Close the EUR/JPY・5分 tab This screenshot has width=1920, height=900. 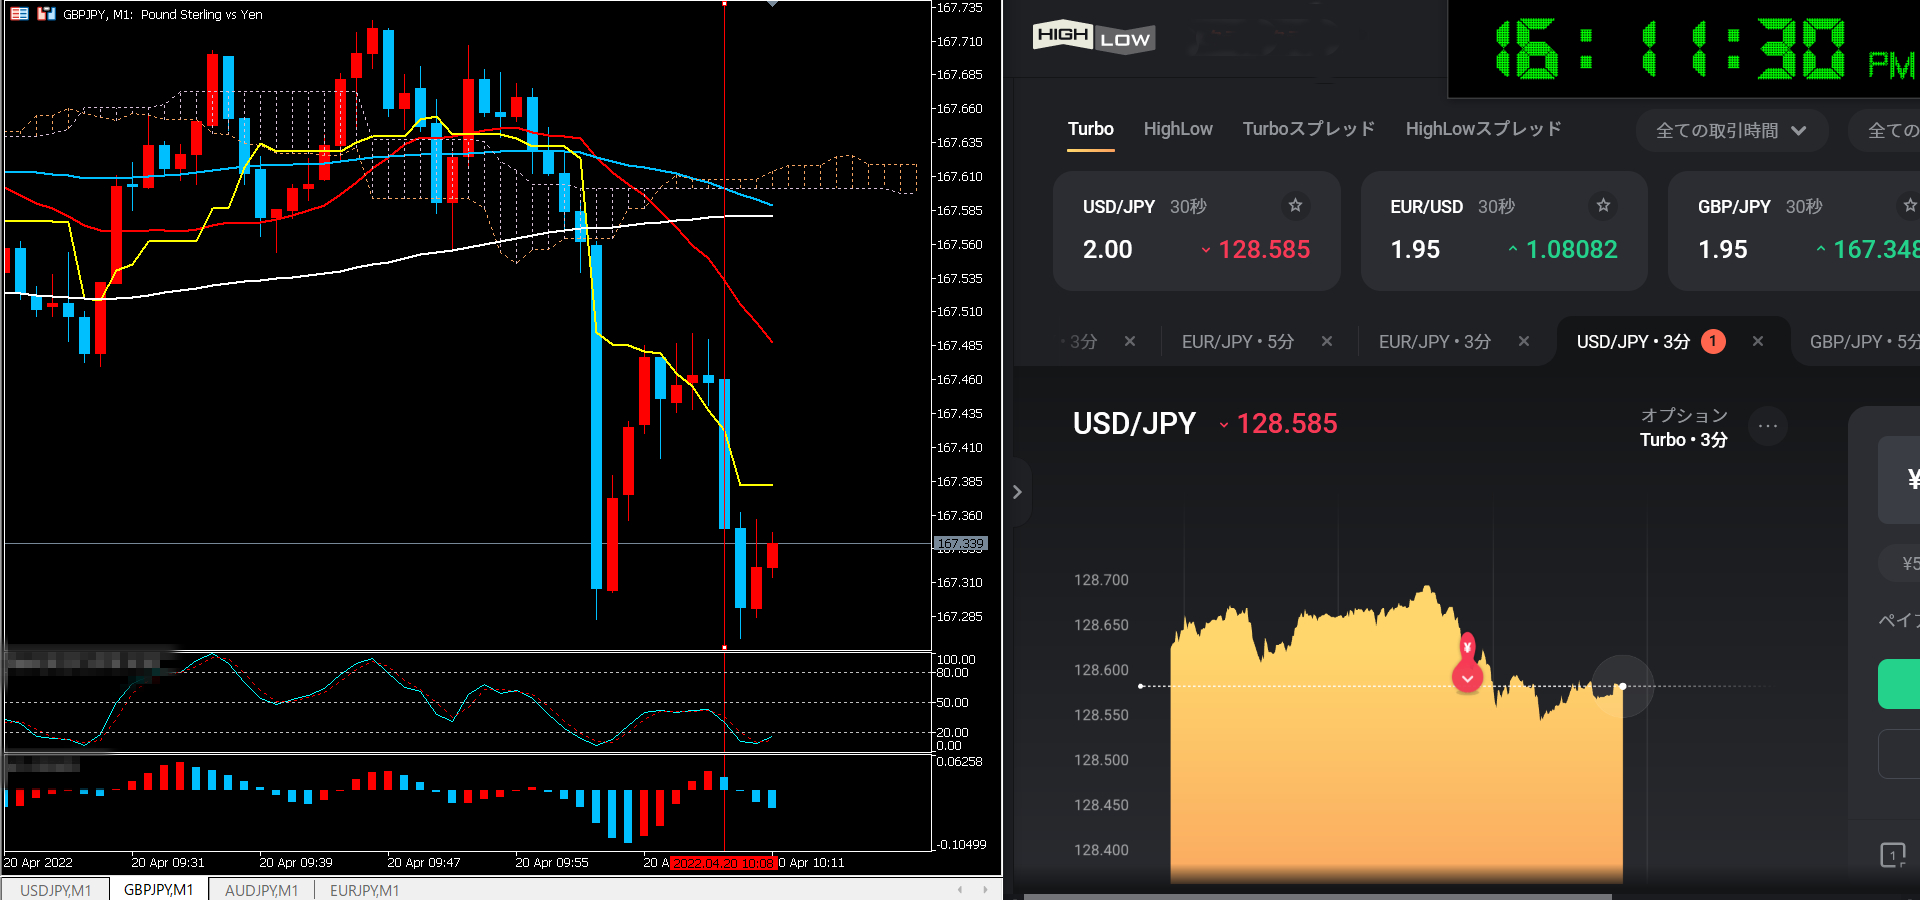(1327, 342)
